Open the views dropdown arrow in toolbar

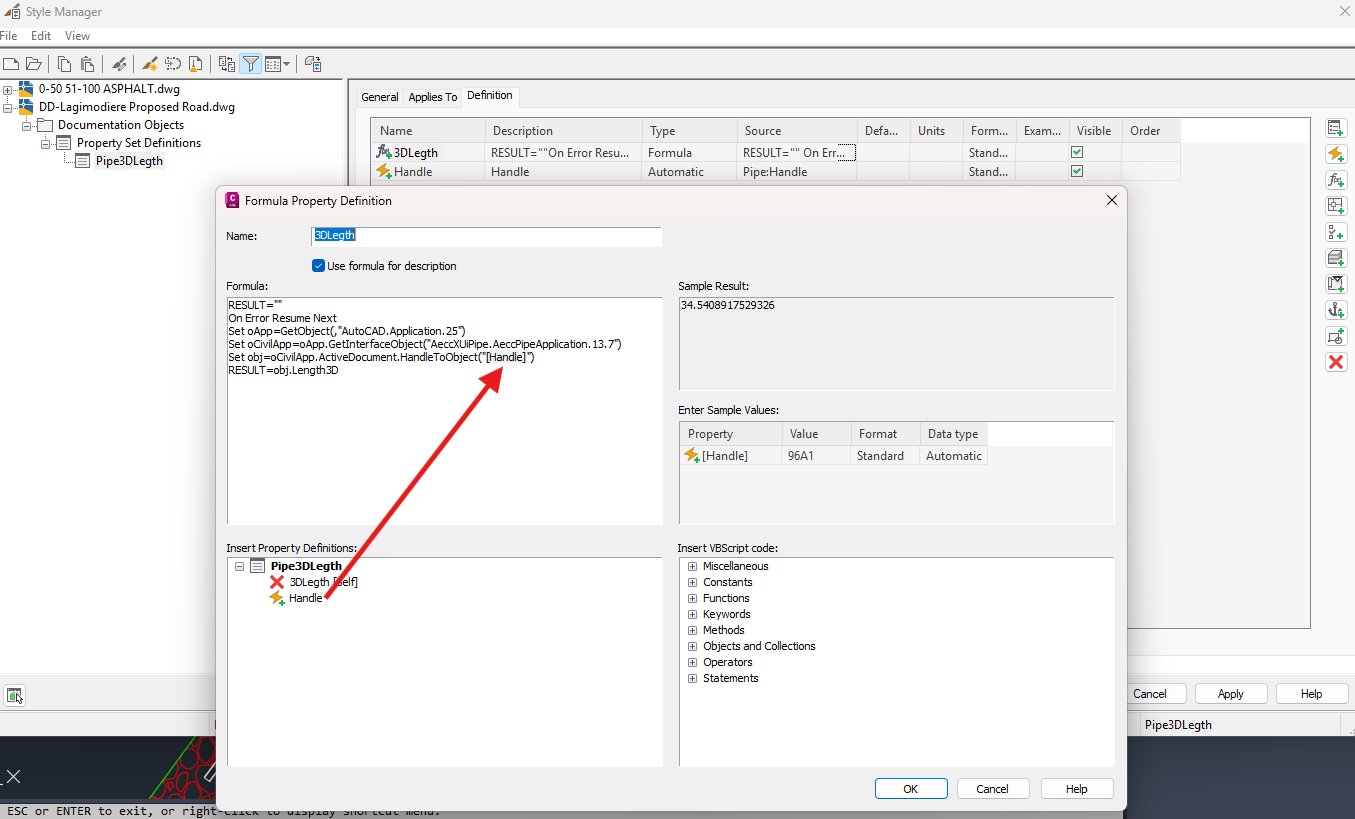point(287,64)
